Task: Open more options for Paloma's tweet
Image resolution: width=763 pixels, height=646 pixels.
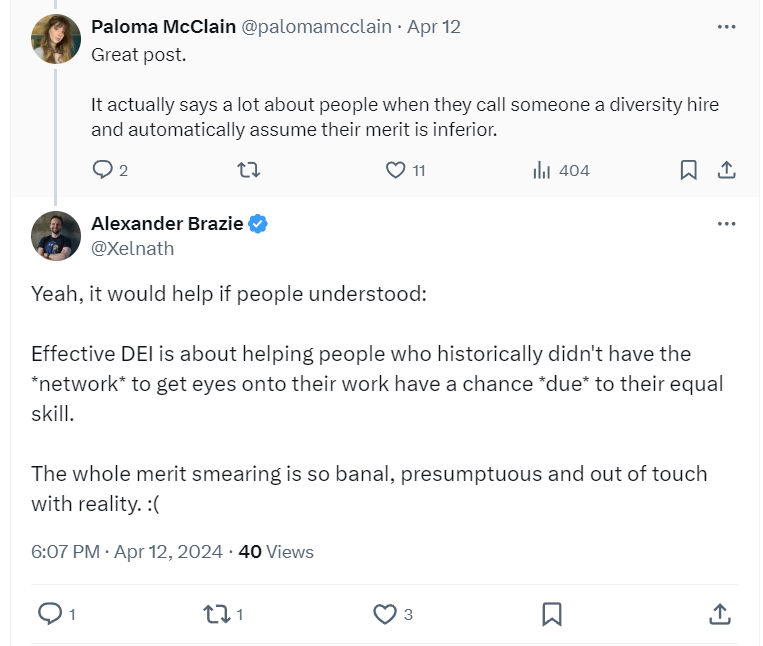Action: [726, 26]
